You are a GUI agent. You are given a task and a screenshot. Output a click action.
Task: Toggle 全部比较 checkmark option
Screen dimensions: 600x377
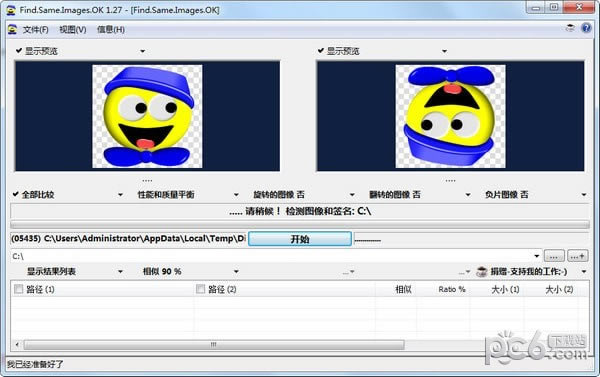click(15, 194)
